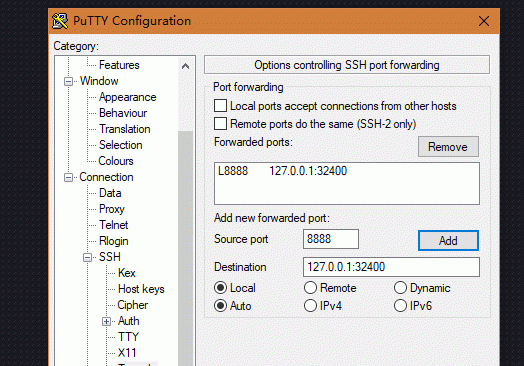Screen dimensions: 524x366
Task: Select the Auth category
Action: point(128,321)
